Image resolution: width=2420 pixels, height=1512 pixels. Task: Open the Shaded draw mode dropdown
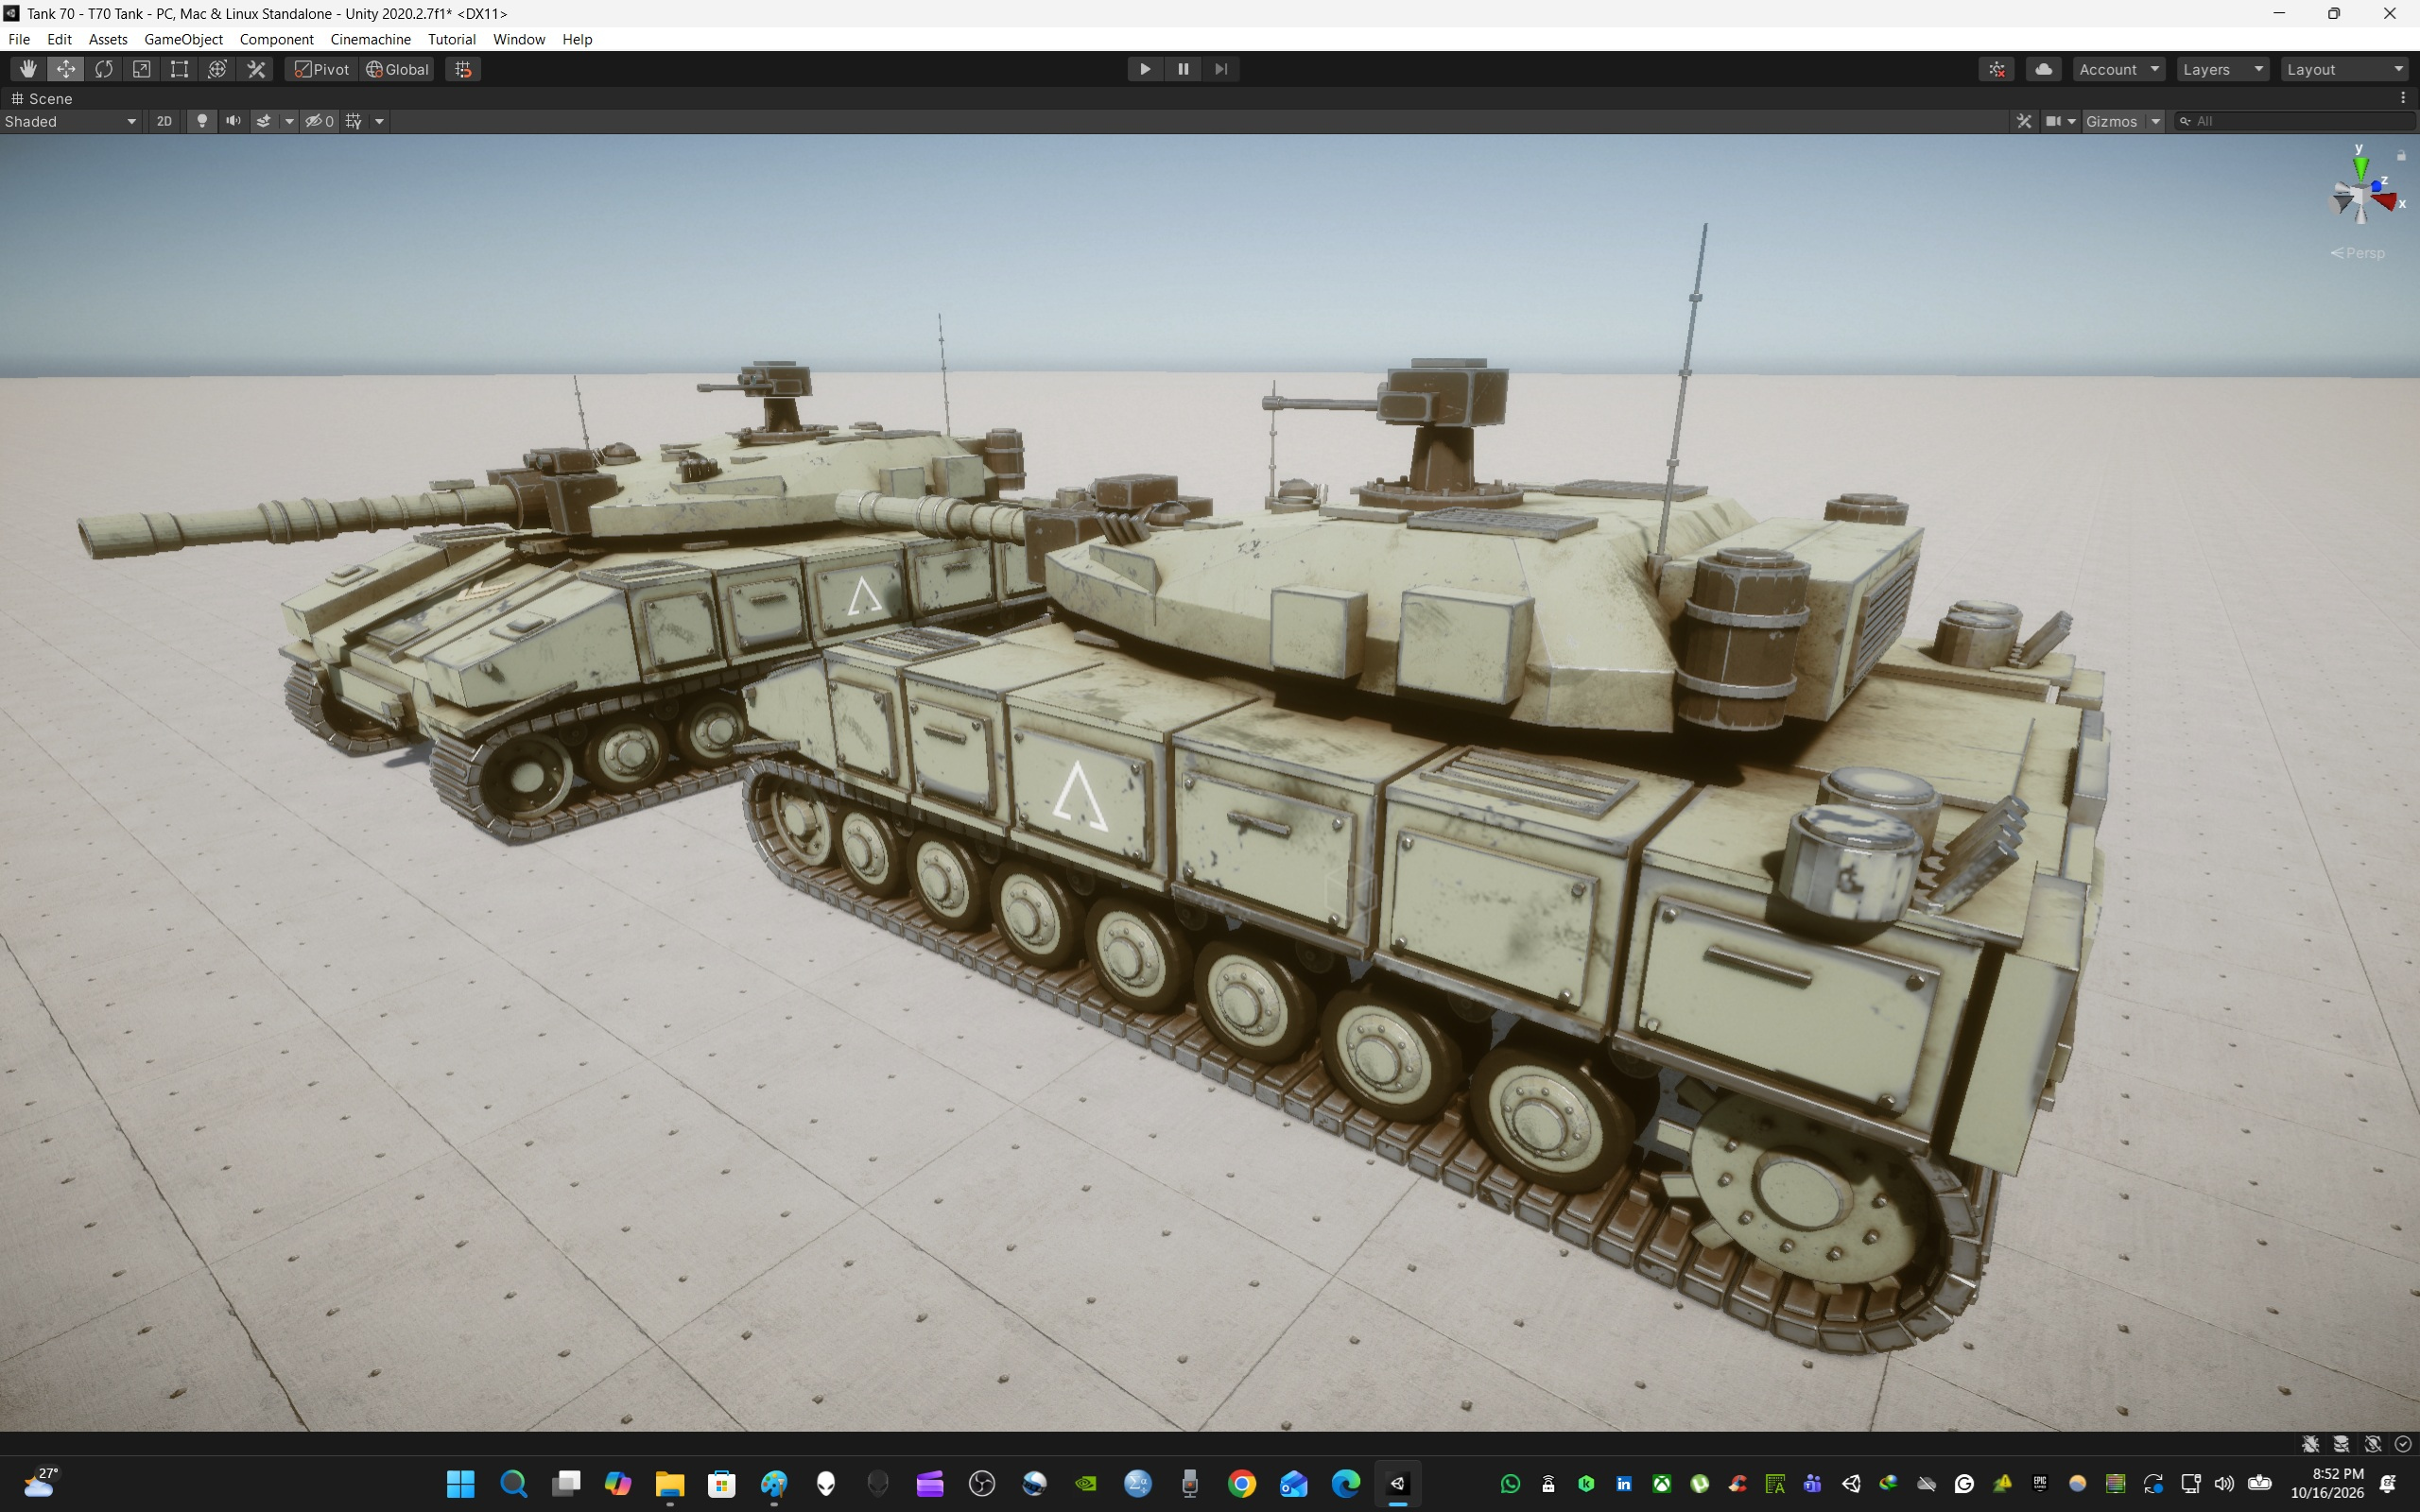pos(70,121)
